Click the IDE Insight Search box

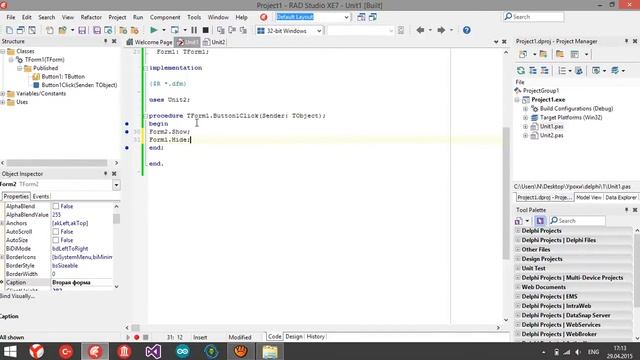[534, 17]
